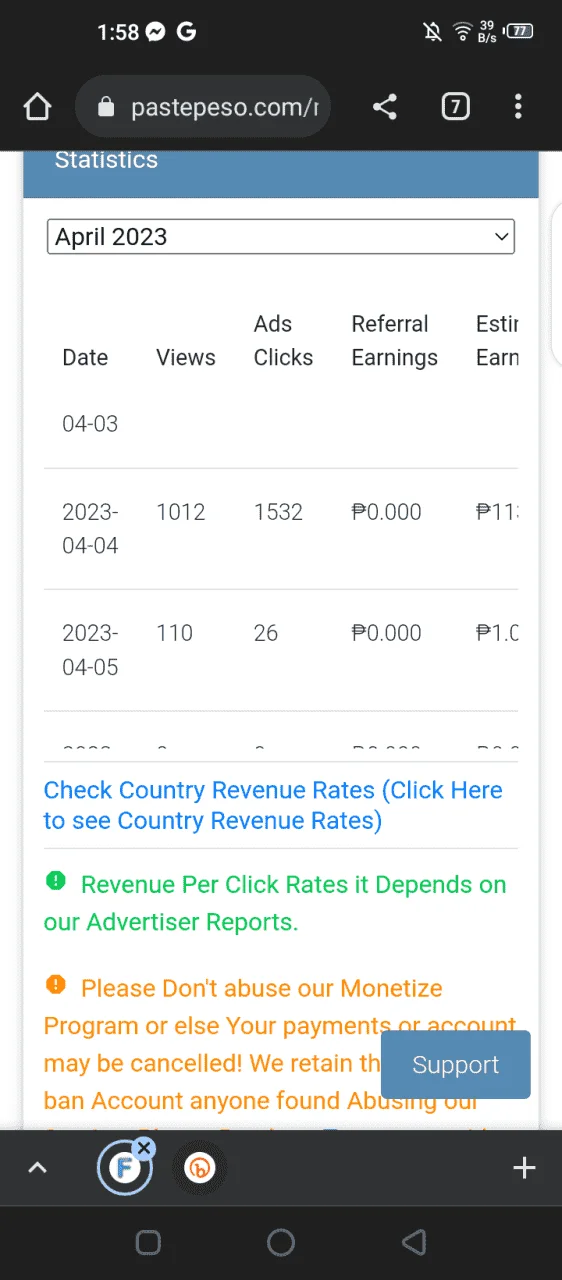Click the orange exclamation warning icon
The width and height of the screenshot is (562, 1280).
tap(55, 985)
